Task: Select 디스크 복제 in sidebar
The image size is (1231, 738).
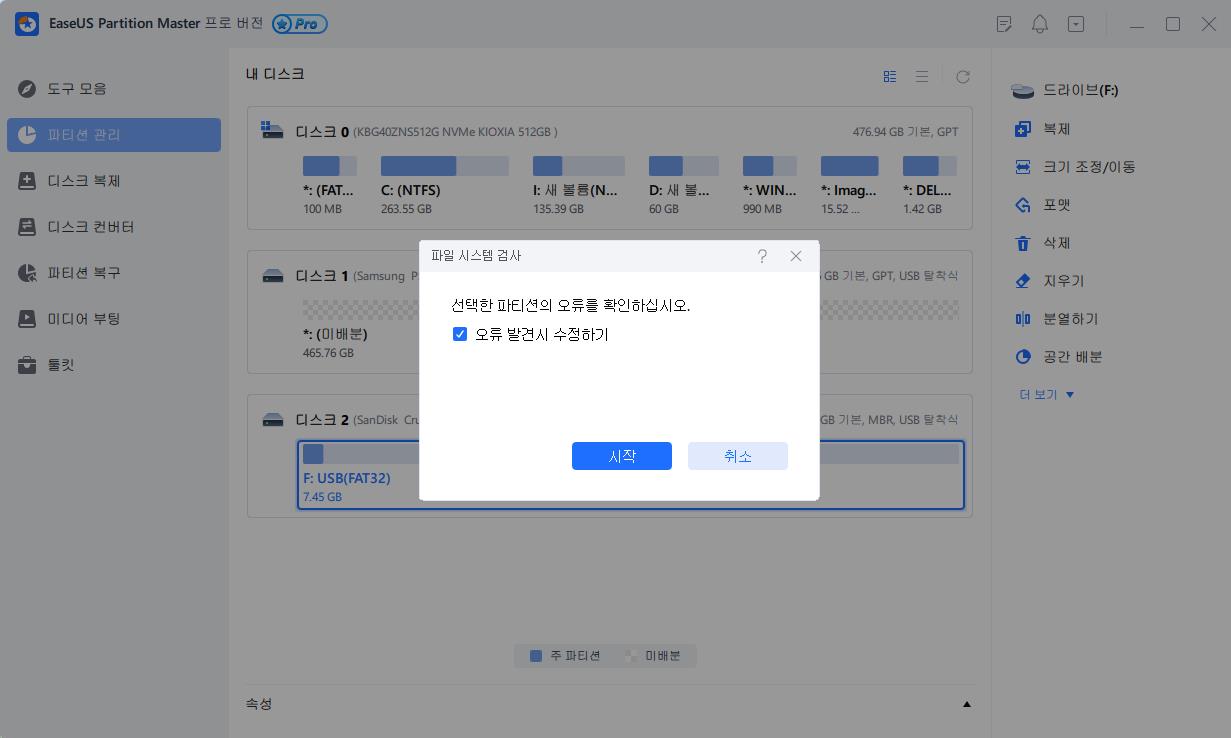Action: (x=84, y=181)
